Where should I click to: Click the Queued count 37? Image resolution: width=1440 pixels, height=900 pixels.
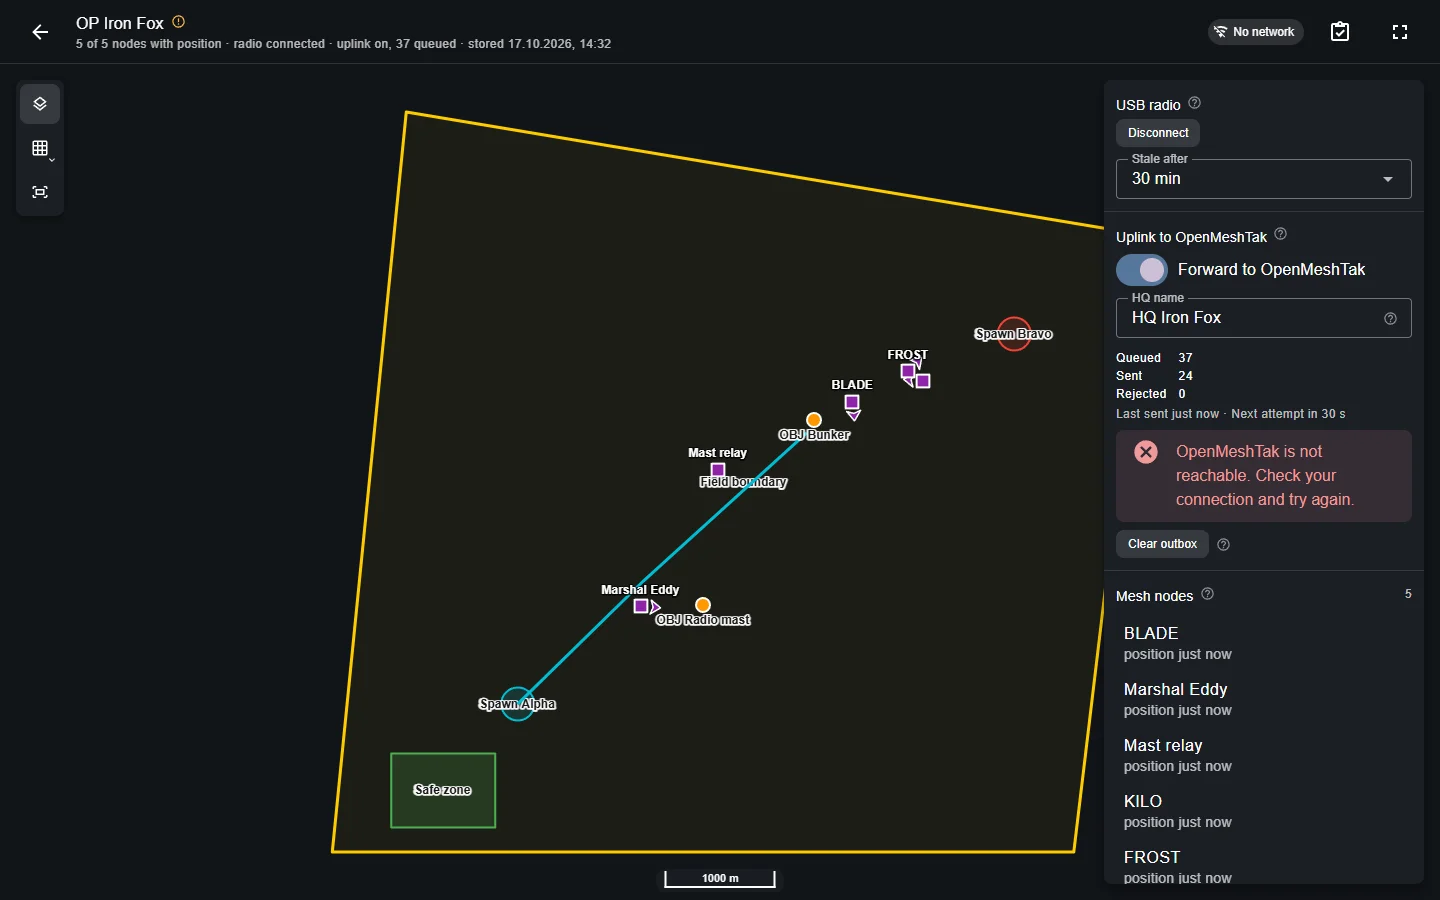pyautogui.click(x=1185, y=358)
